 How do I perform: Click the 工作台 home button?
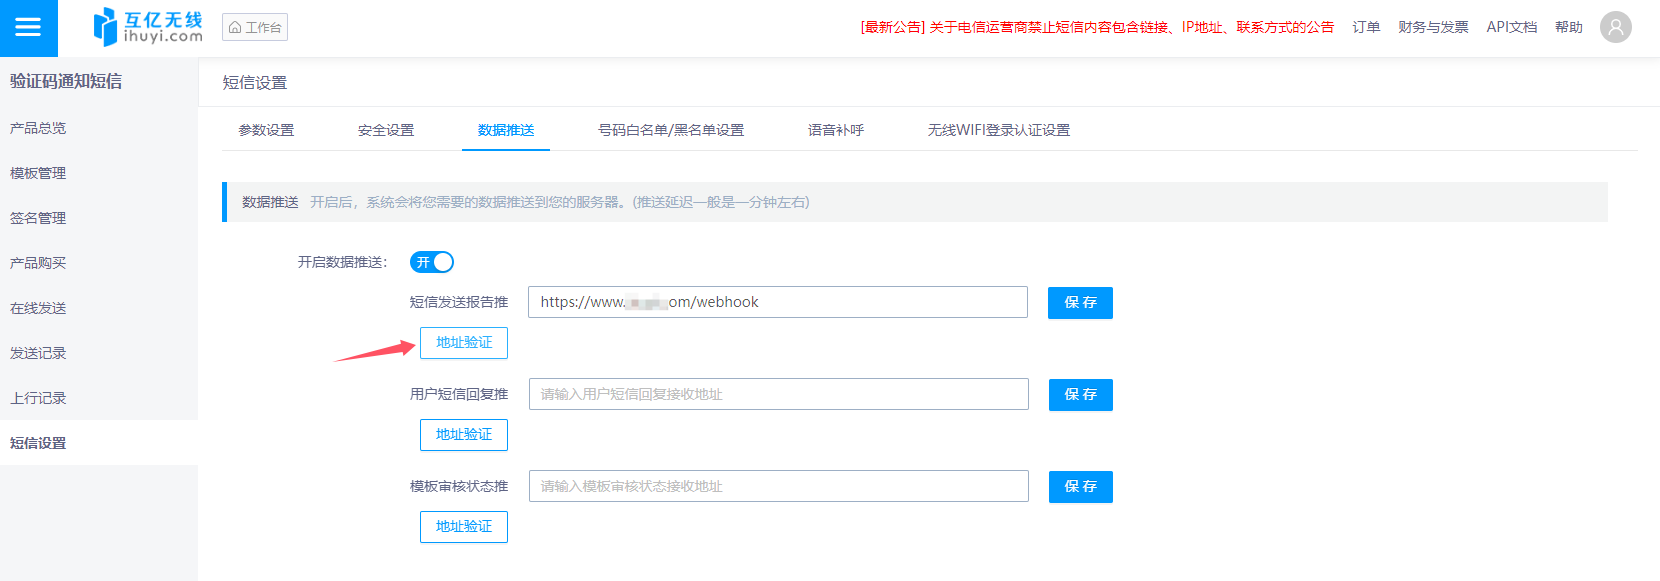tap(255, 27)
